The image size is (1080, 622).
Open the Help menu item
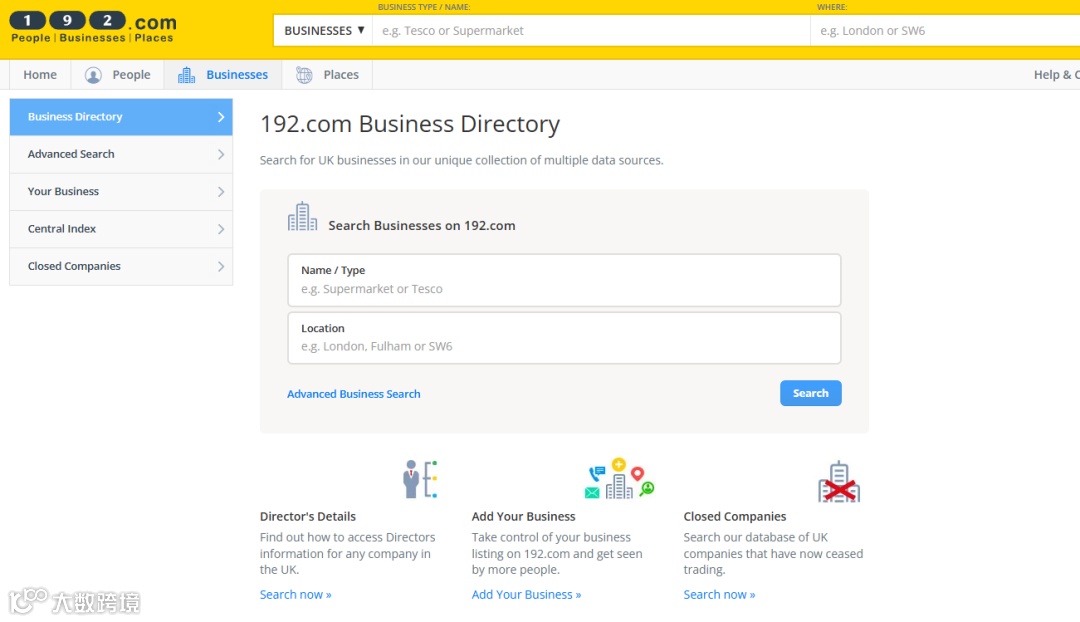[x=1056, y=74]
